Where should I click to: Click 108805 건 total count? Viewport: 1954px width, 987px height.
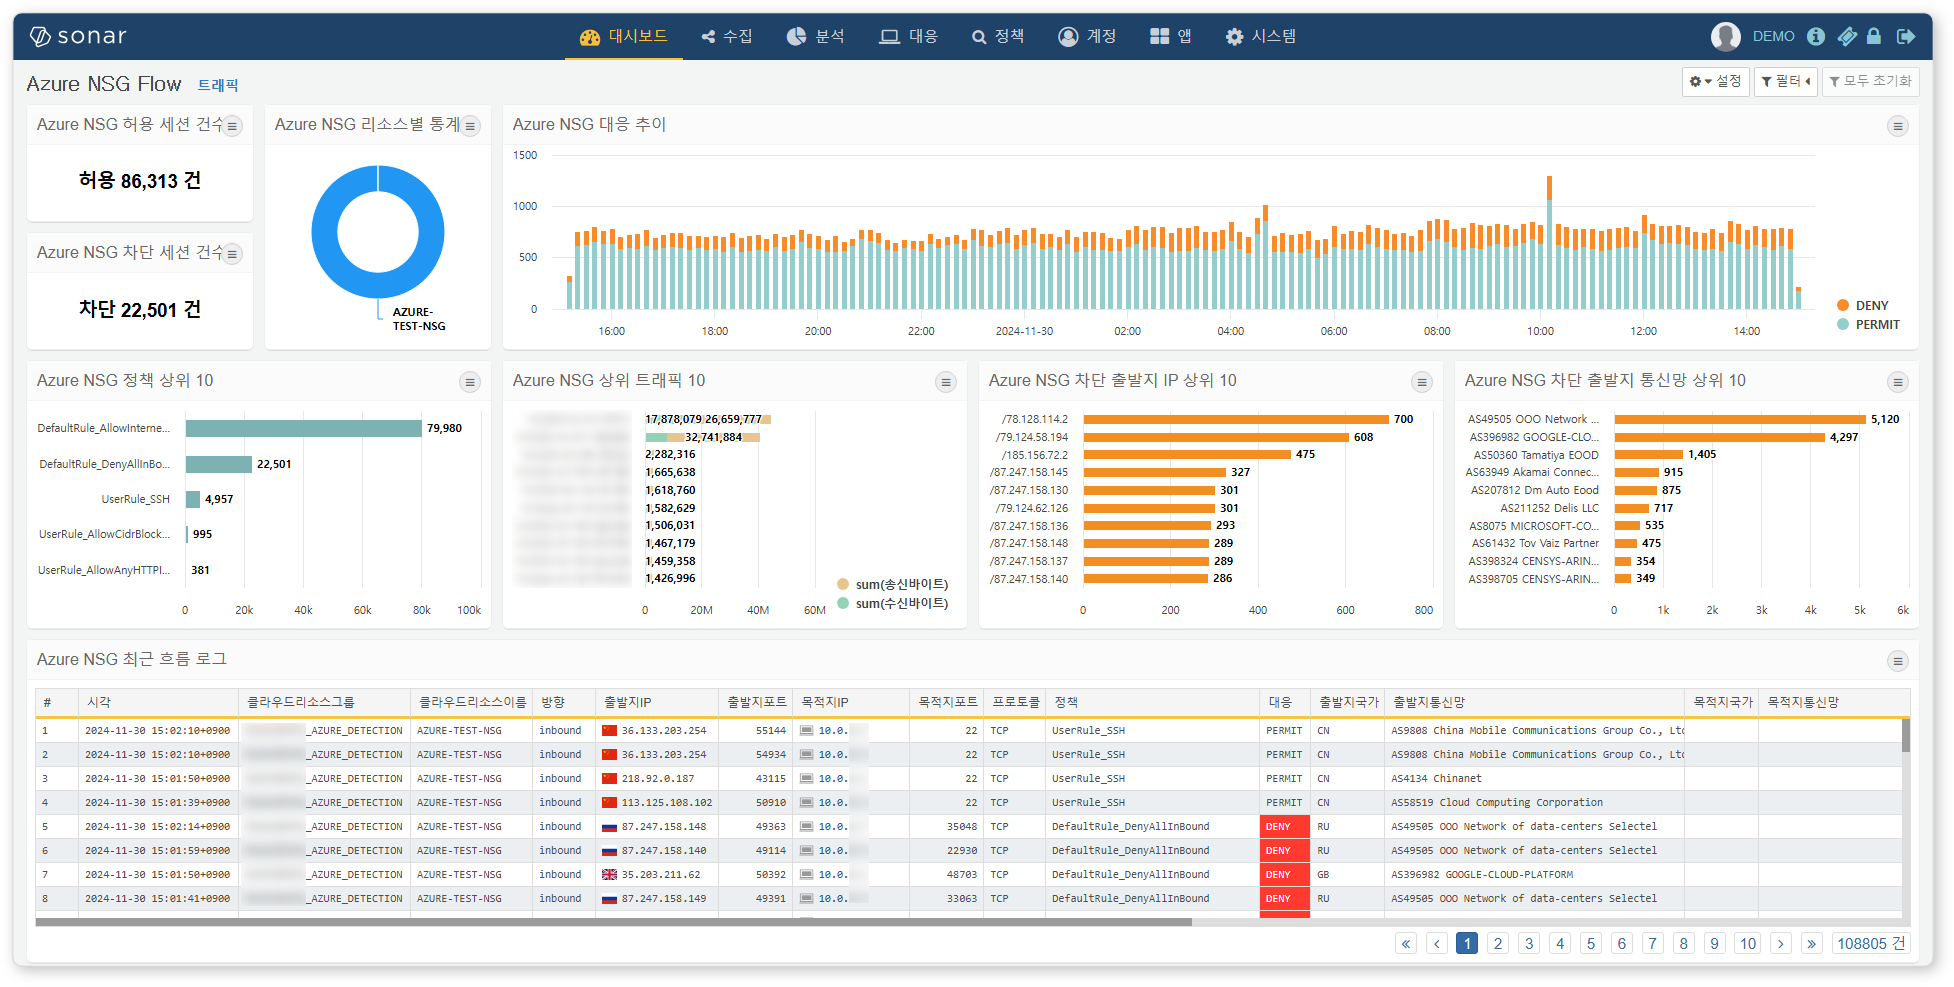pyautogui.click(x=1870, y=944)
